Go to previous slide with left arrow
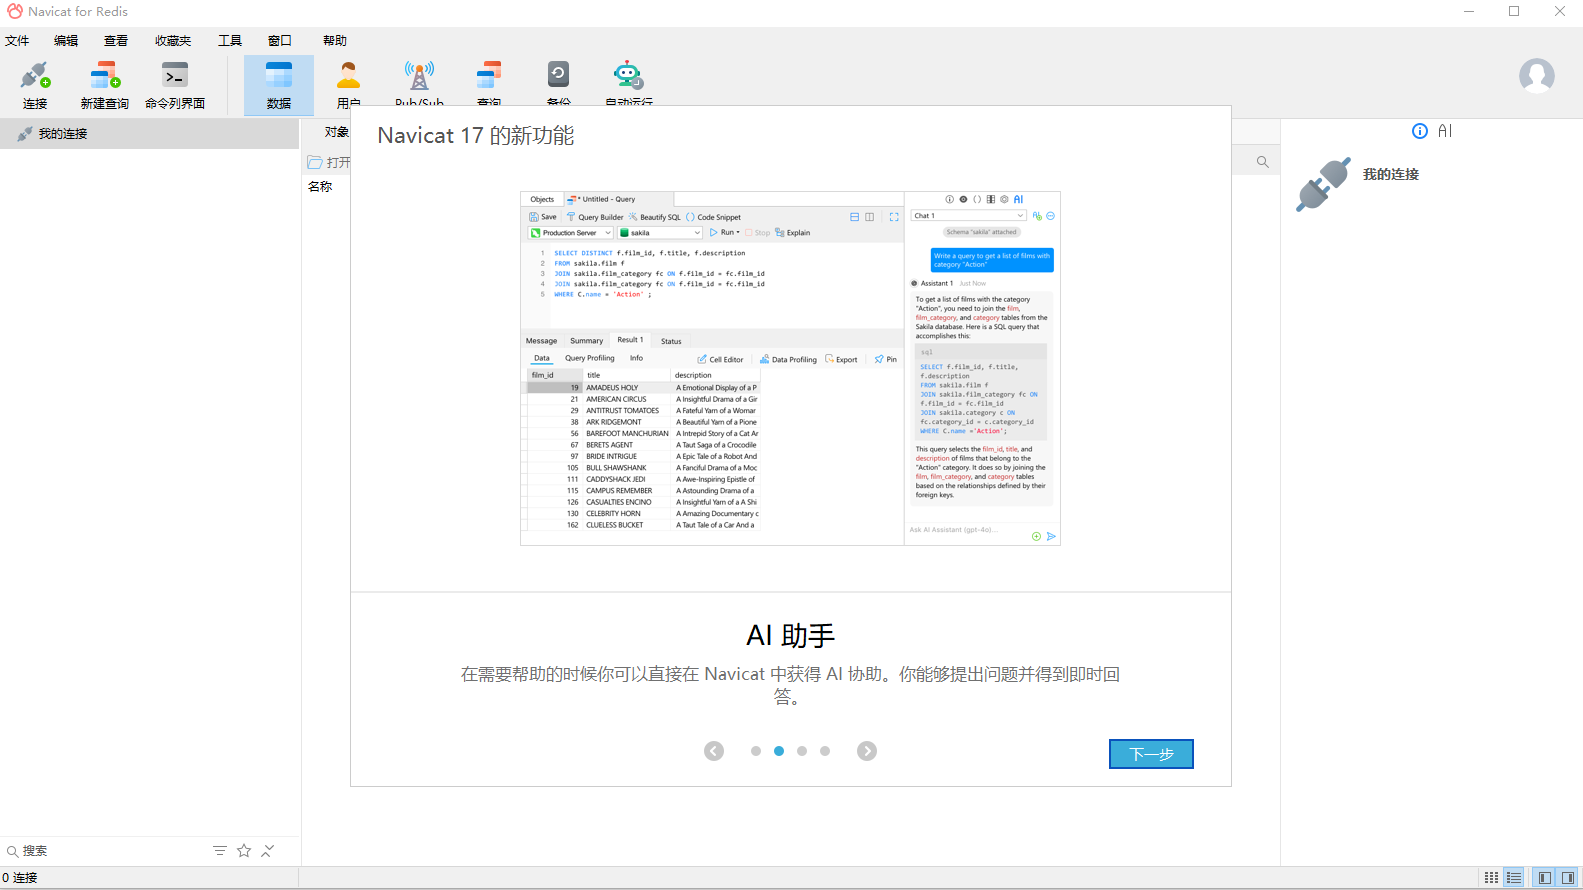Screen dimensions: 1583x890 pyautogui.click(x=714, y=751)
